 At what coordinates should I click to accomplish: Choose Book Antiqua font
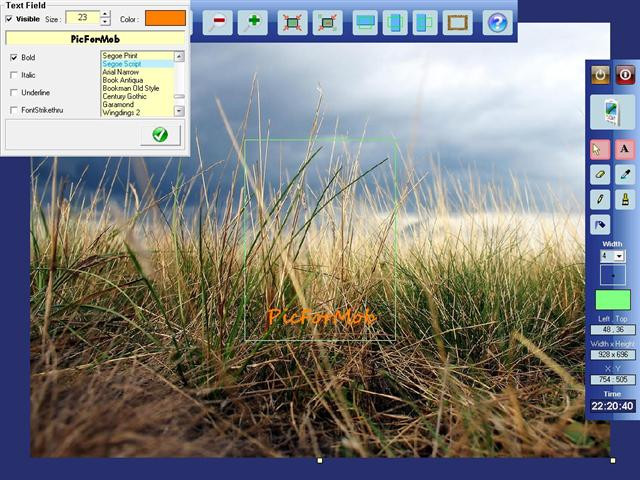coord(122,80)
